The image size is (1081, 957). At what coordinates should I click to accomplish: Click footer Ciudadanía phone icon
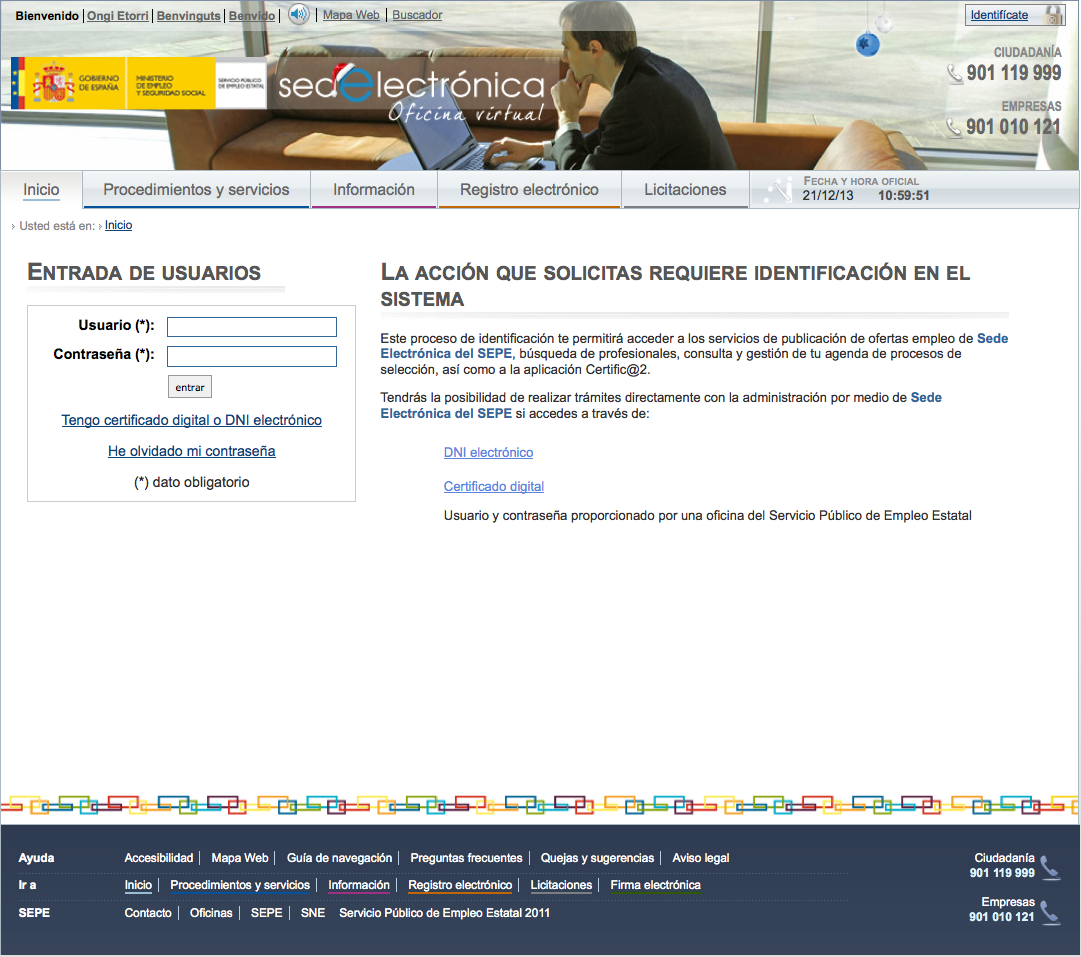[x=1050, y=867]
